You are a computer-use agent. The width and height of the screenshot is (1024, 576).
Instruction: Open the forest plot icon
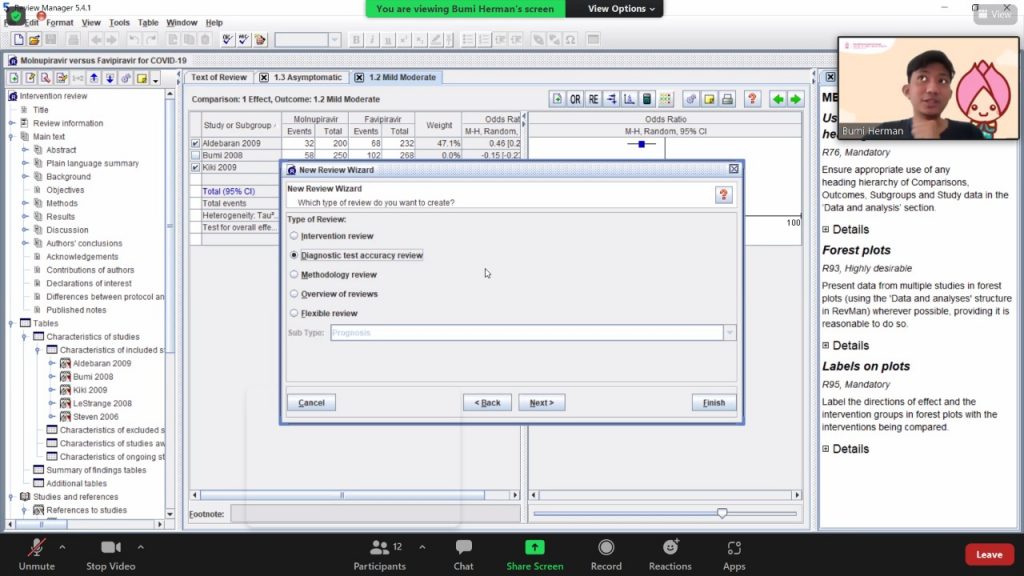coord(611,99)
